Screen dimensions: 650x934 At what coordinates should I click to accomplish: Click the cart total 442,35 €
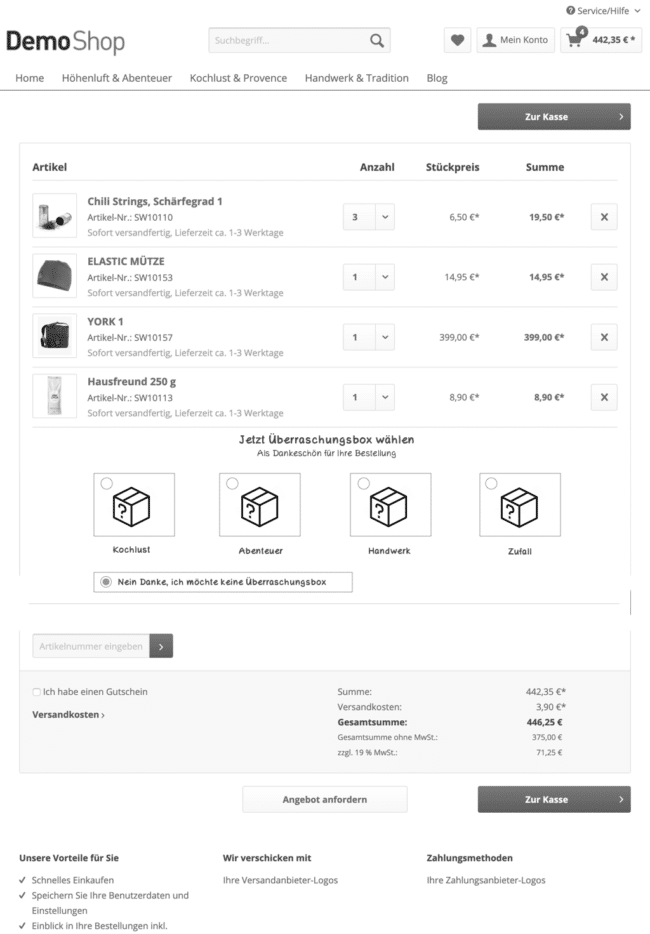[613, 40]
